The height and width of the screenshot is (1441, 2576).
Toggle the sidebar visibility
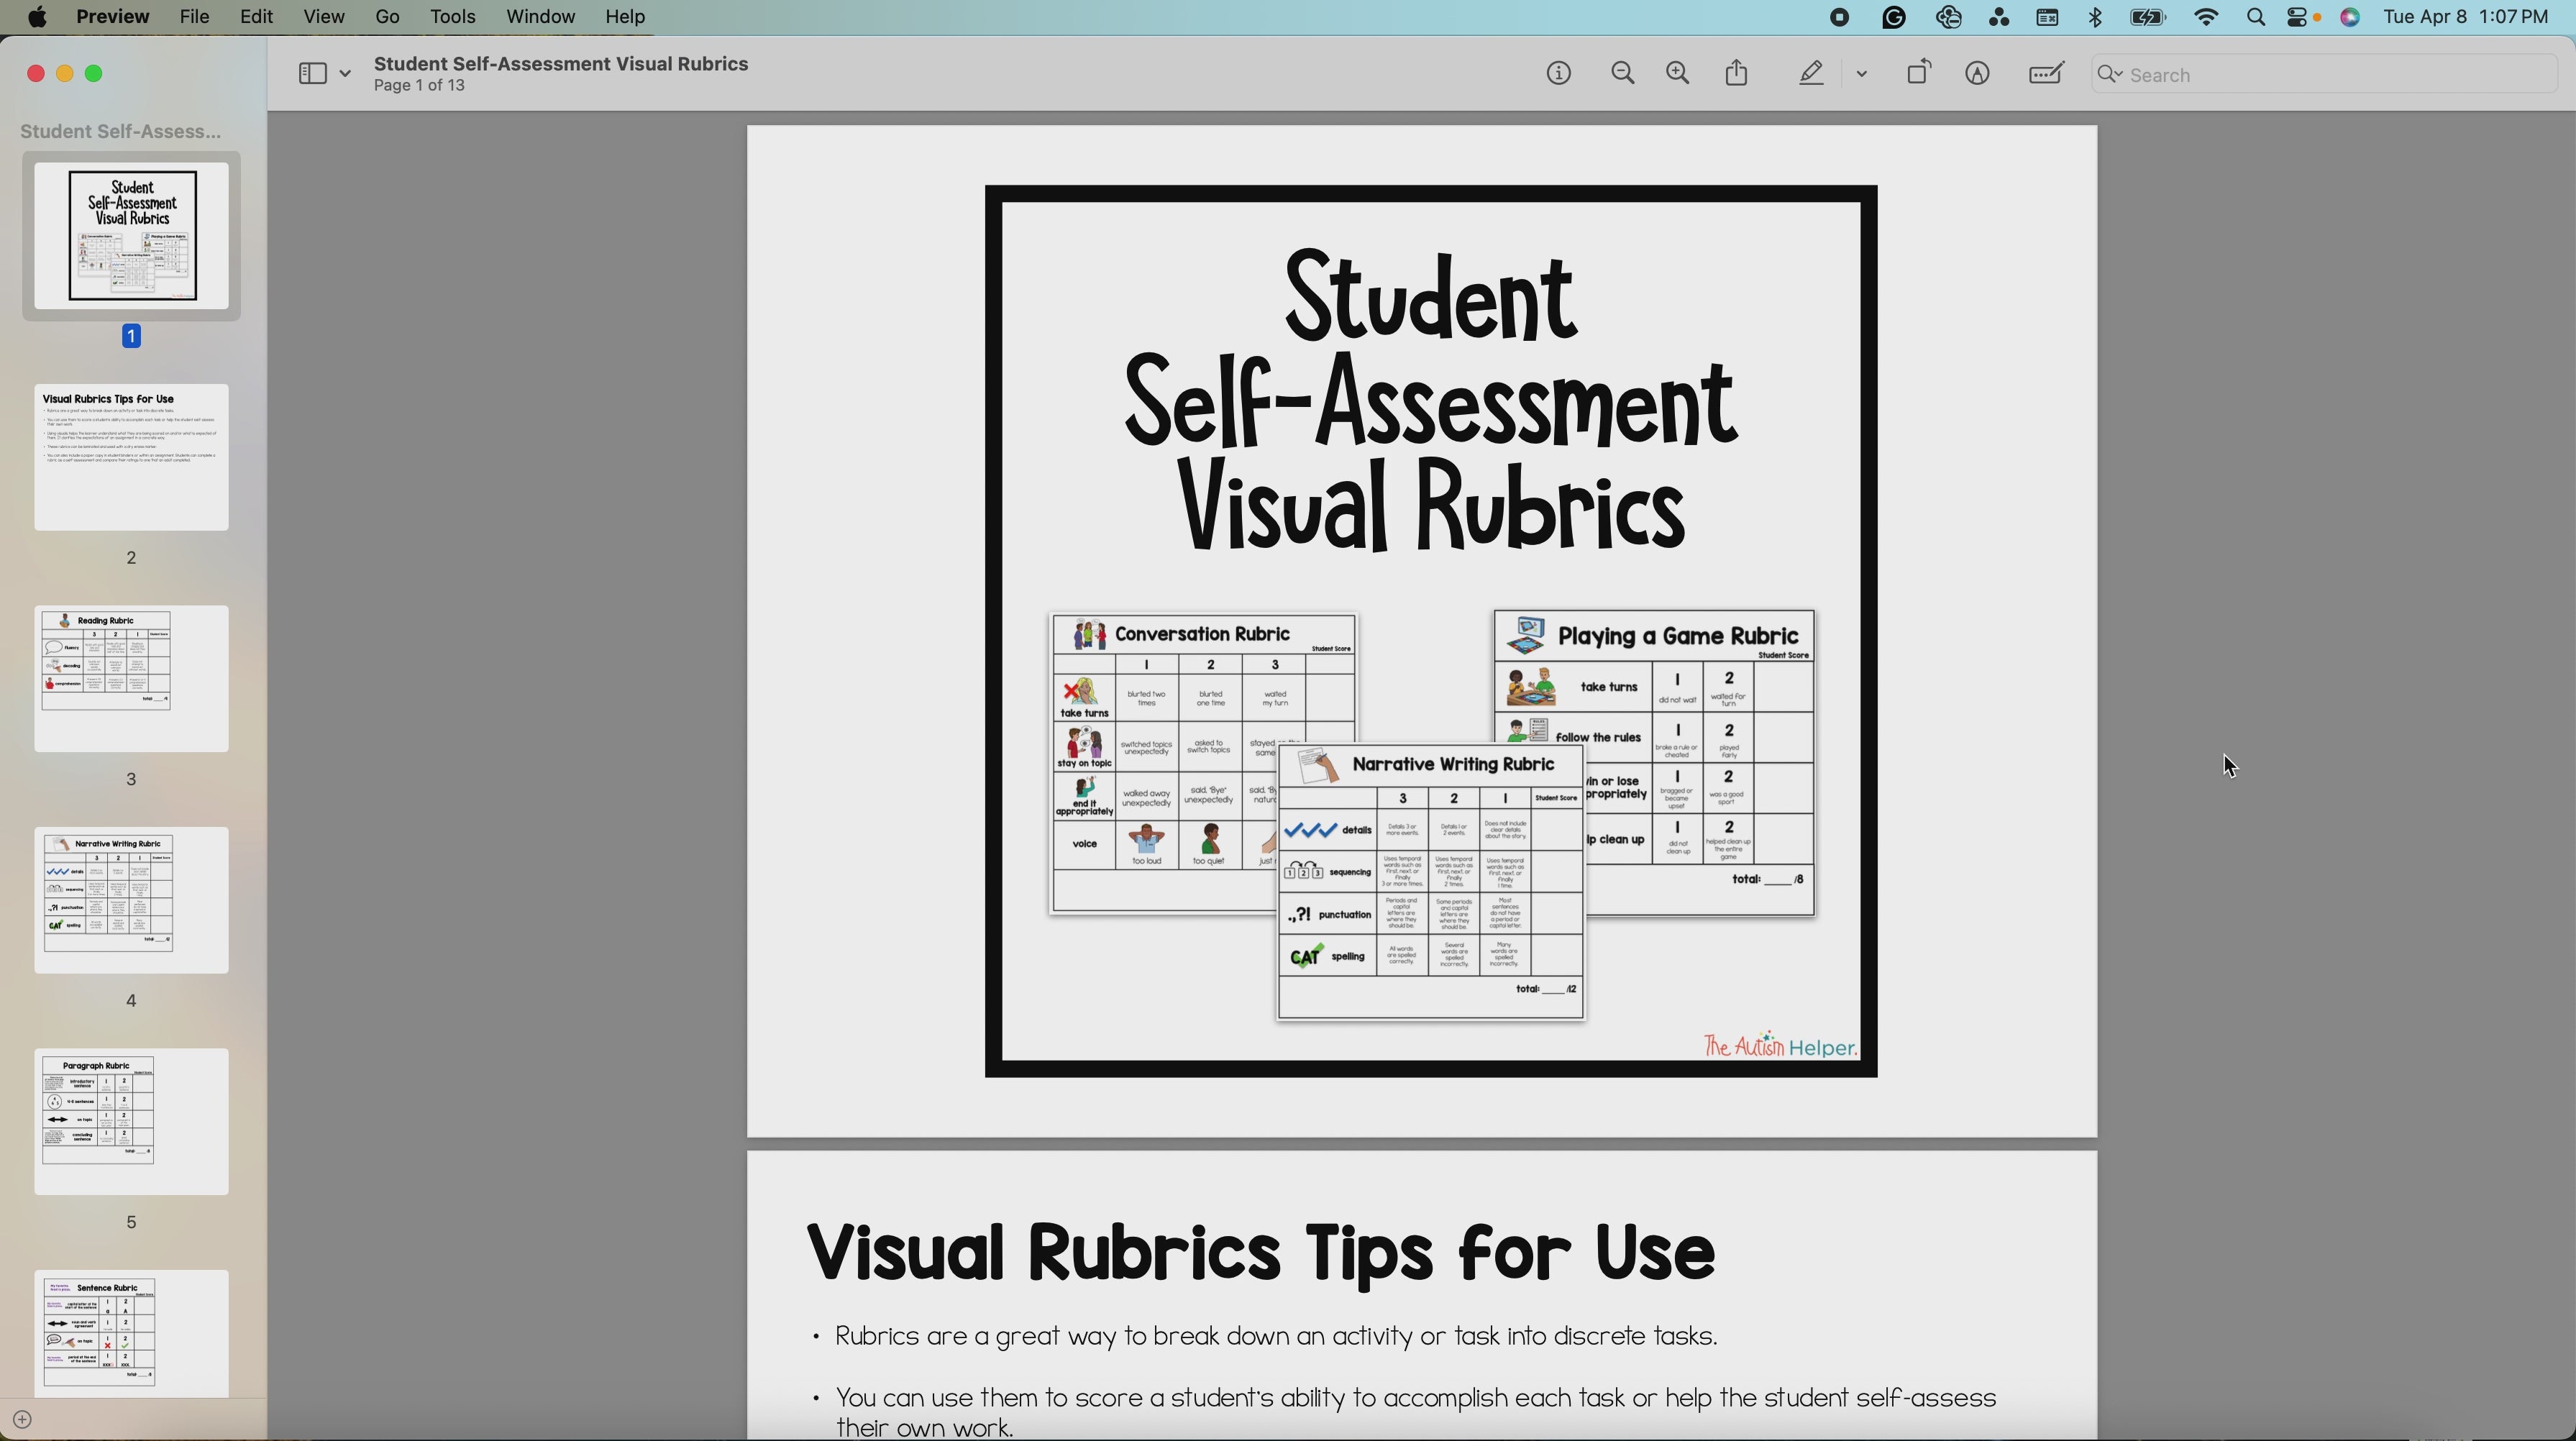(x=313, y=72)
